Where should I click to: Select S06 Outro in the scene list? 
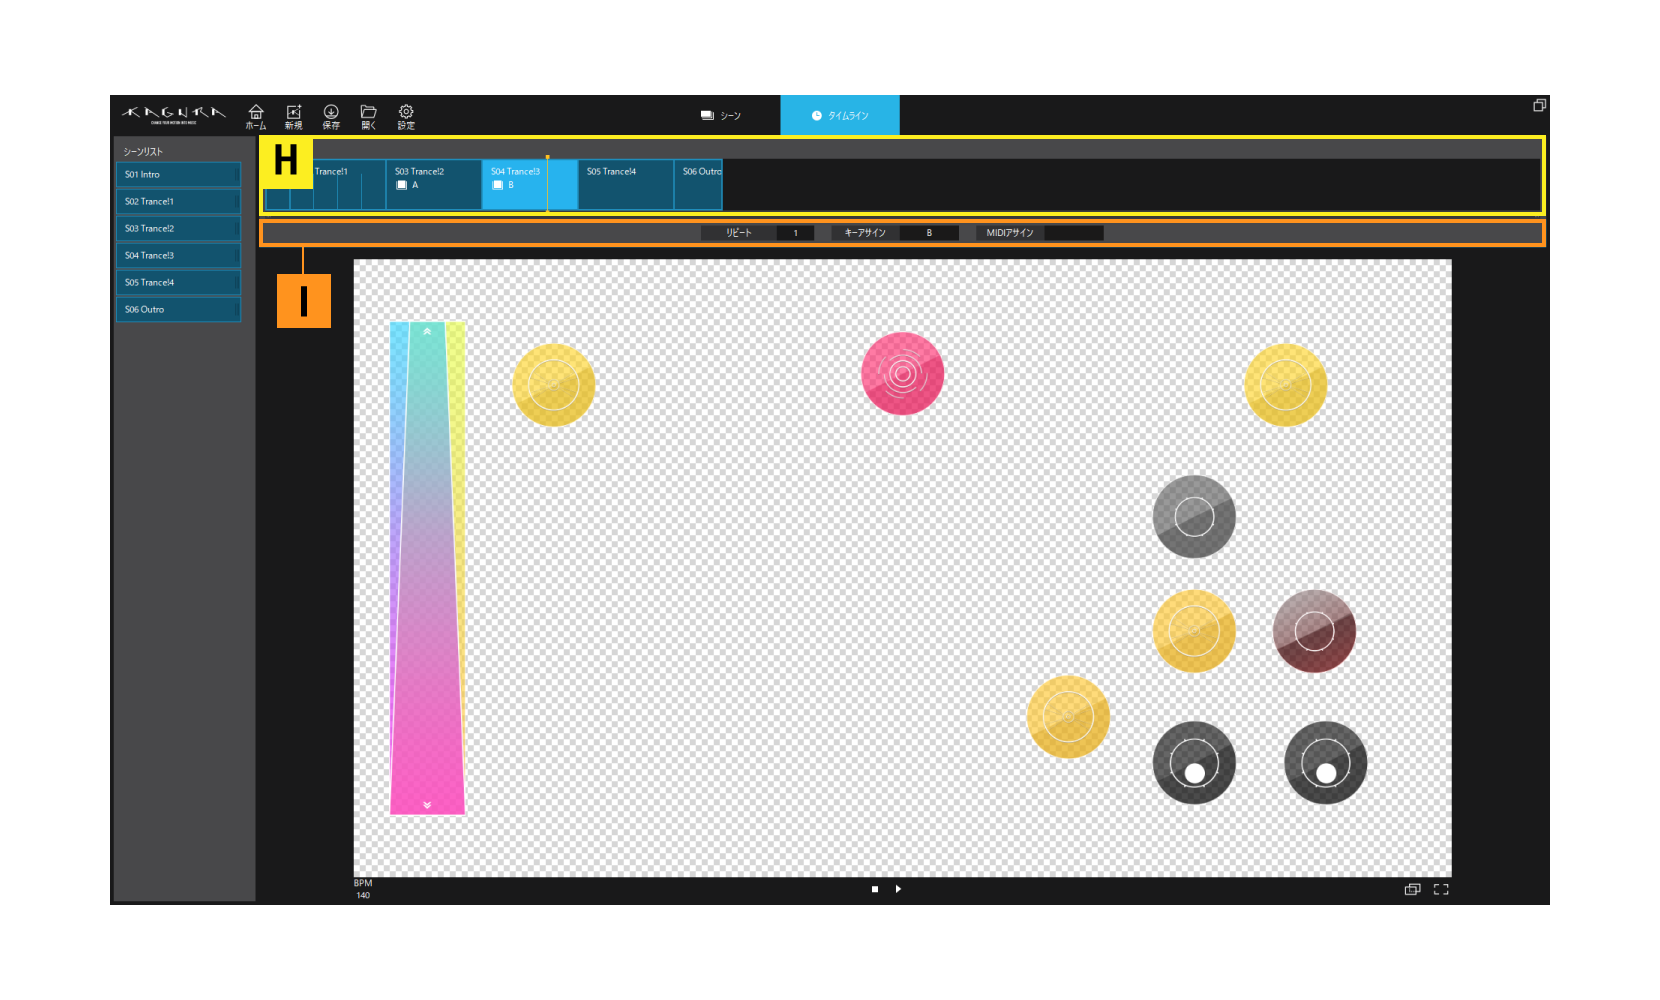point(178,309)
